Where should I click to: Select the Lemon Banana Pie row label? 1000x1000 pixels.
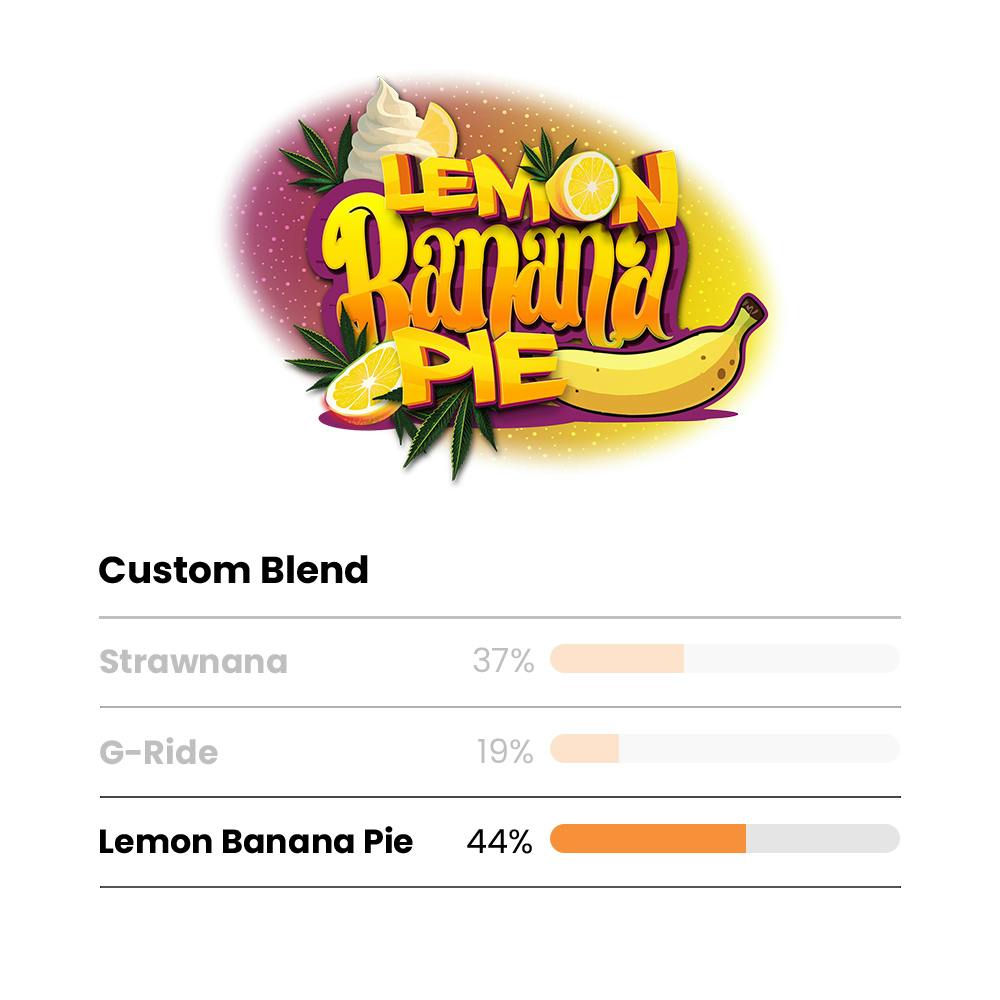(x=255, y=842)
